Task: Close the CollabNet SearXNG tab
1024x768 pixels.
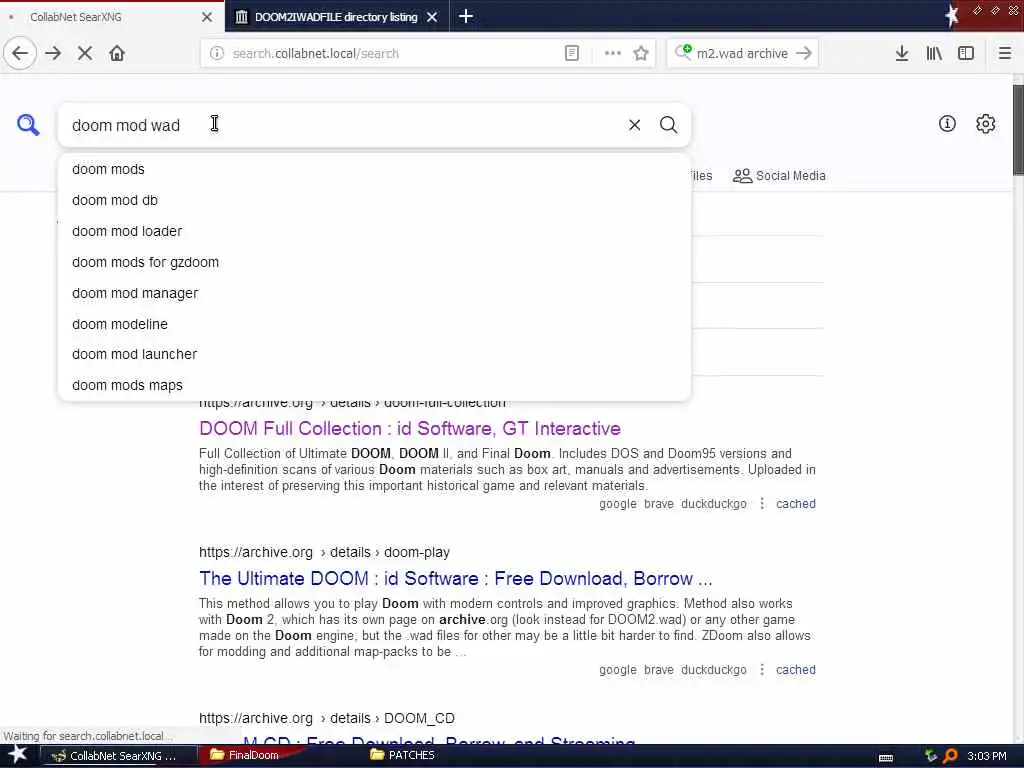Action: (x=207, y=17)
